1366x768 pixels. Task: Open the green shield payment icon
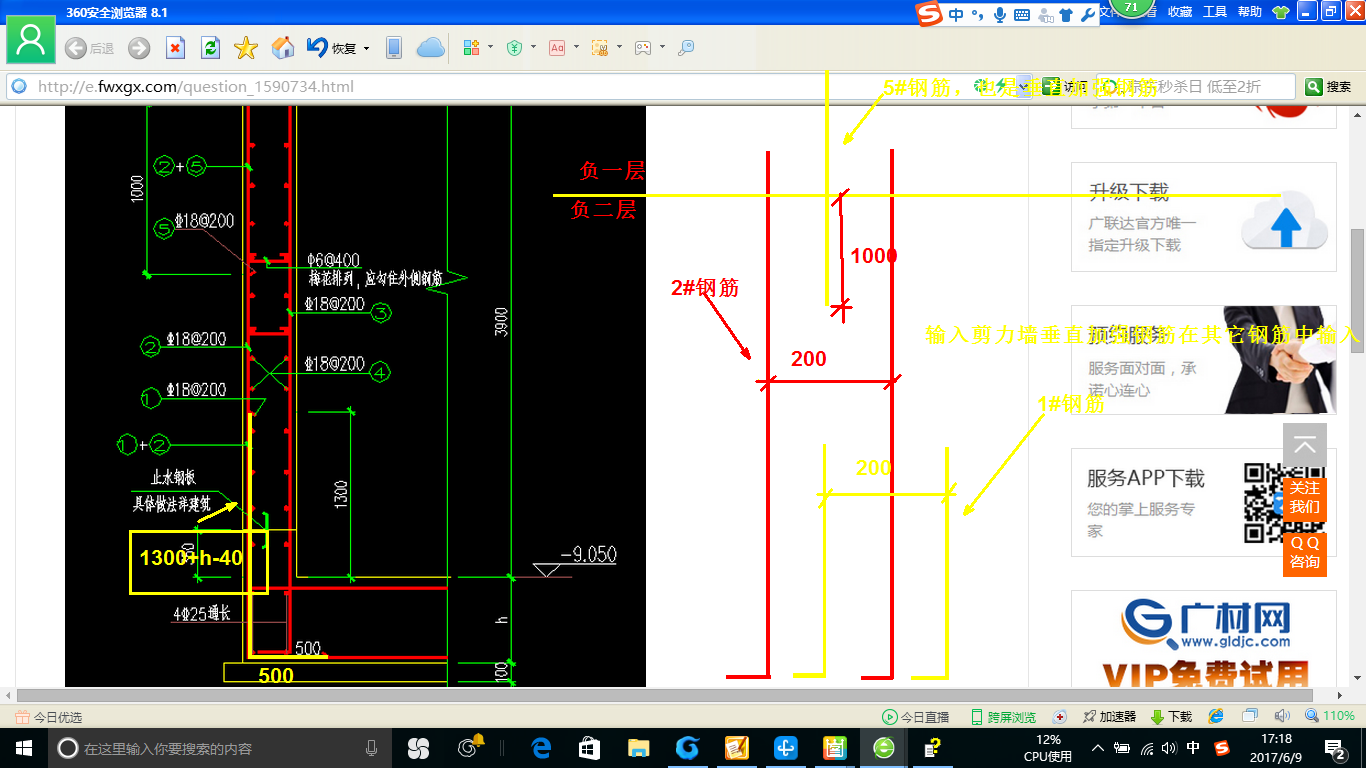click(x=514, y=48)
